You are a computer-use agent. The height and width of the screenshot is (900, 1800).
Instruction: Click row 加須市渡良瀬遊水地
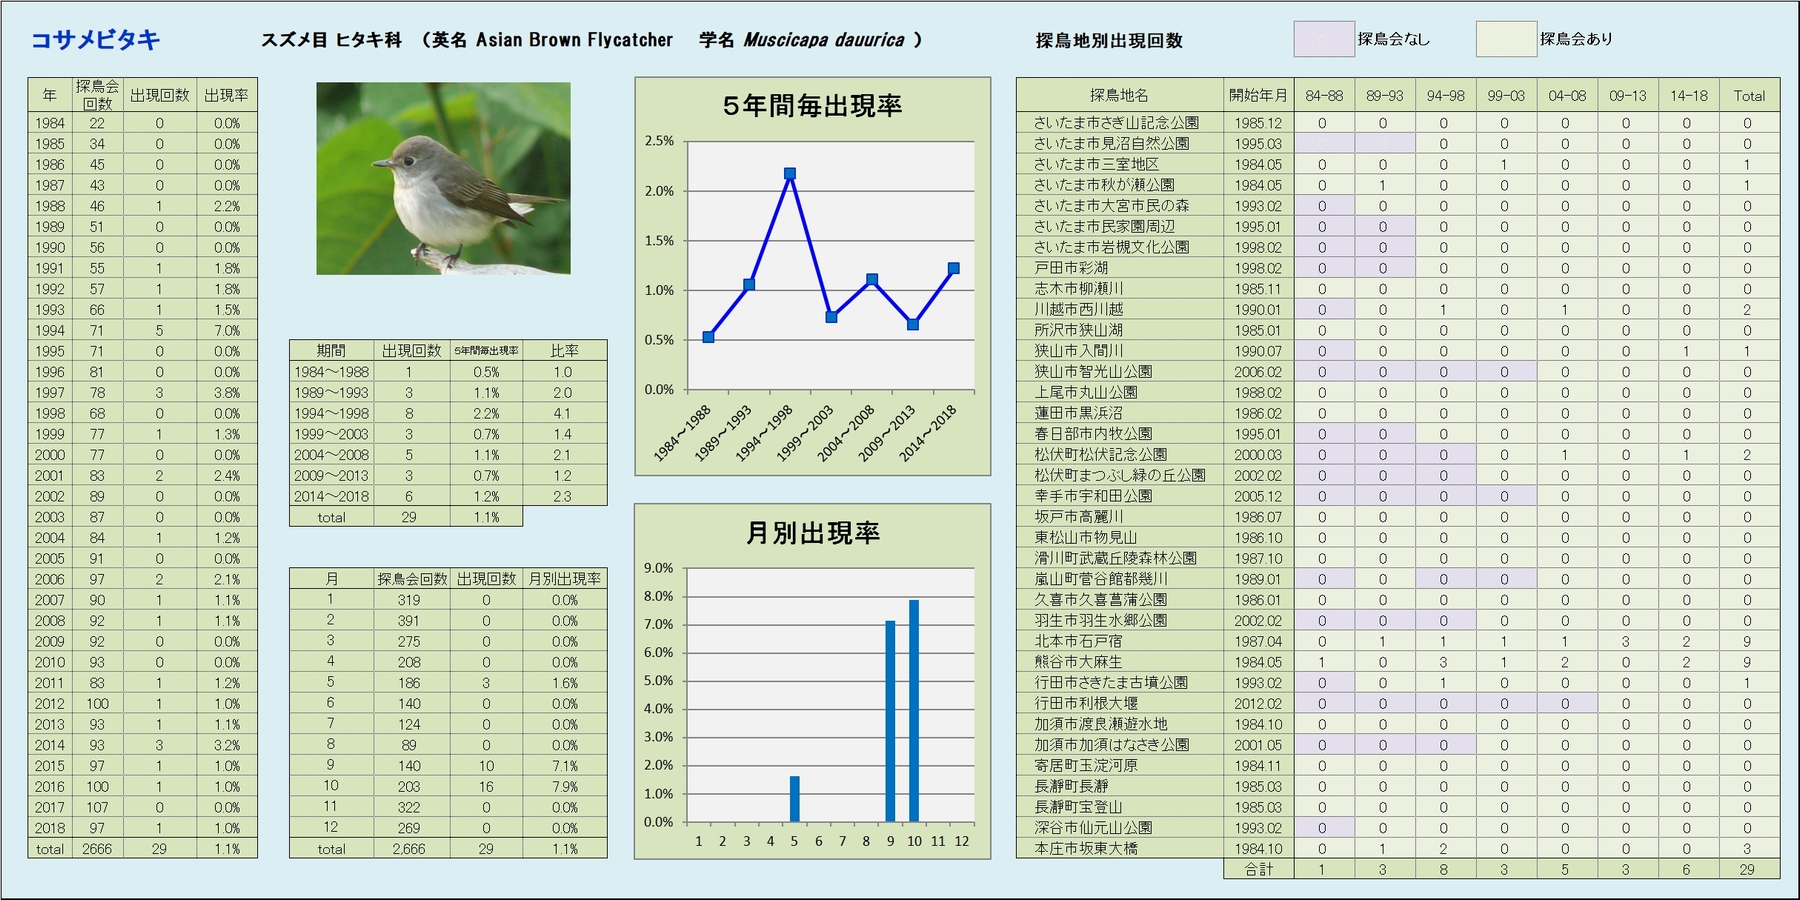point(1398,724)
